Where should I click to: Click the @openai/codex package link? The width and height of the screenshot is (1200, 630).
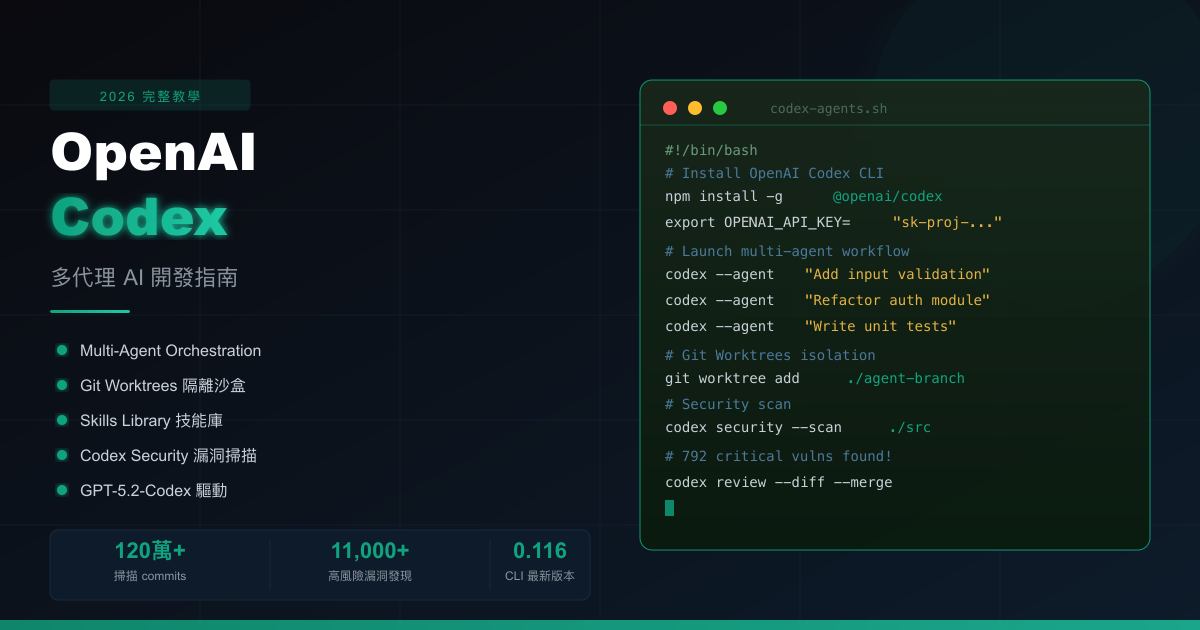887,196
